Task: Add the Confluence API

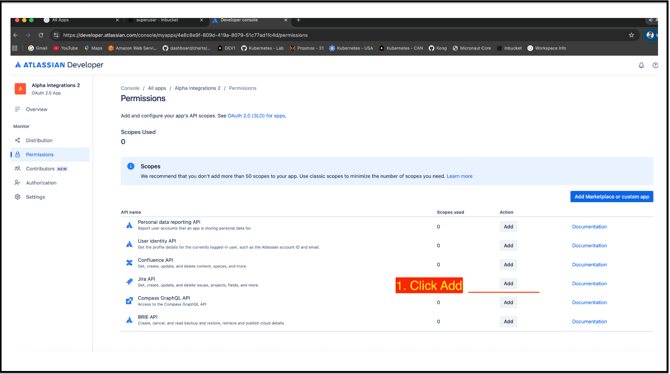Action: (508, 265)
